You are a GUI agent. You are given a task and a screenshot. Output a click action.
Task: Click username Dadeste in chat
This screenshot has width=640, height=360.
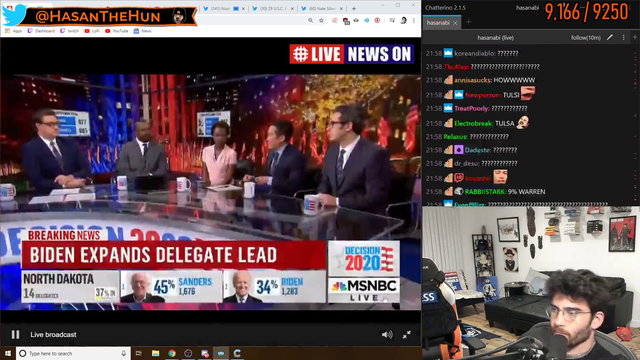coord(478,150)
